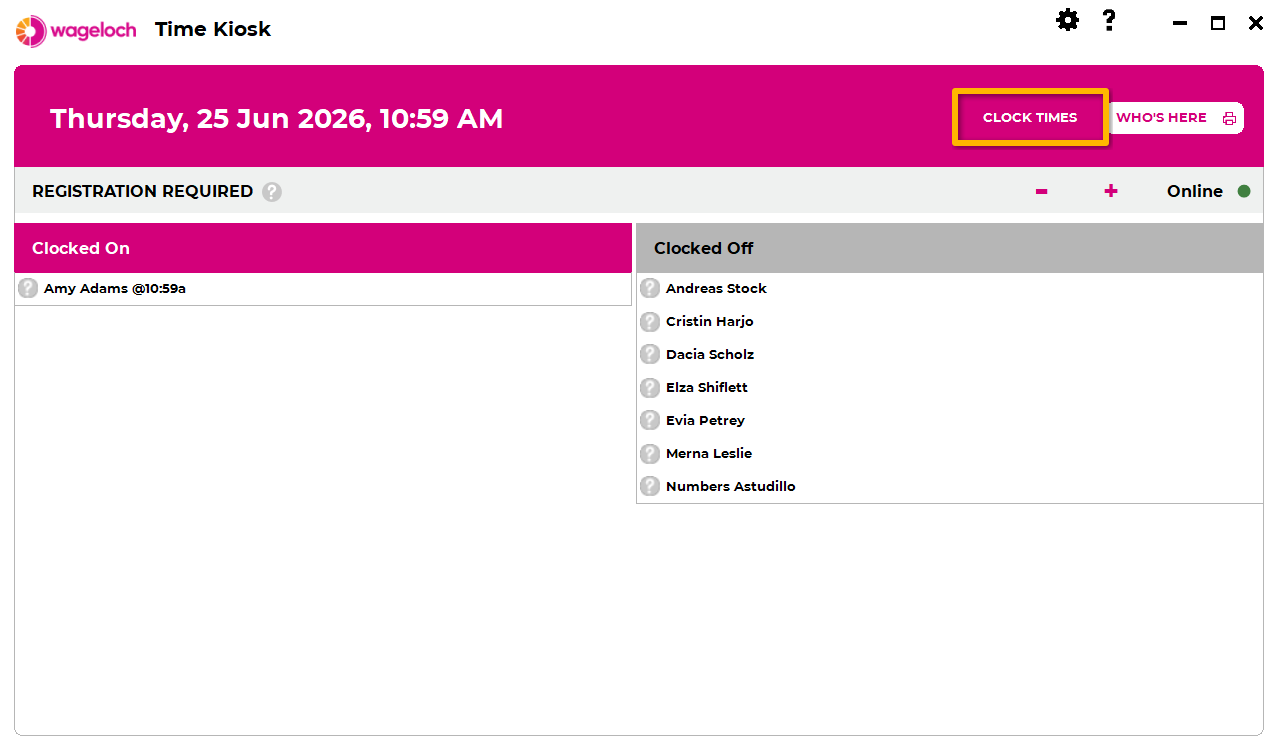Screen dimensions: 1277x743
Task: Click the help icon beside Registration Required
Action: coord(272,192)
